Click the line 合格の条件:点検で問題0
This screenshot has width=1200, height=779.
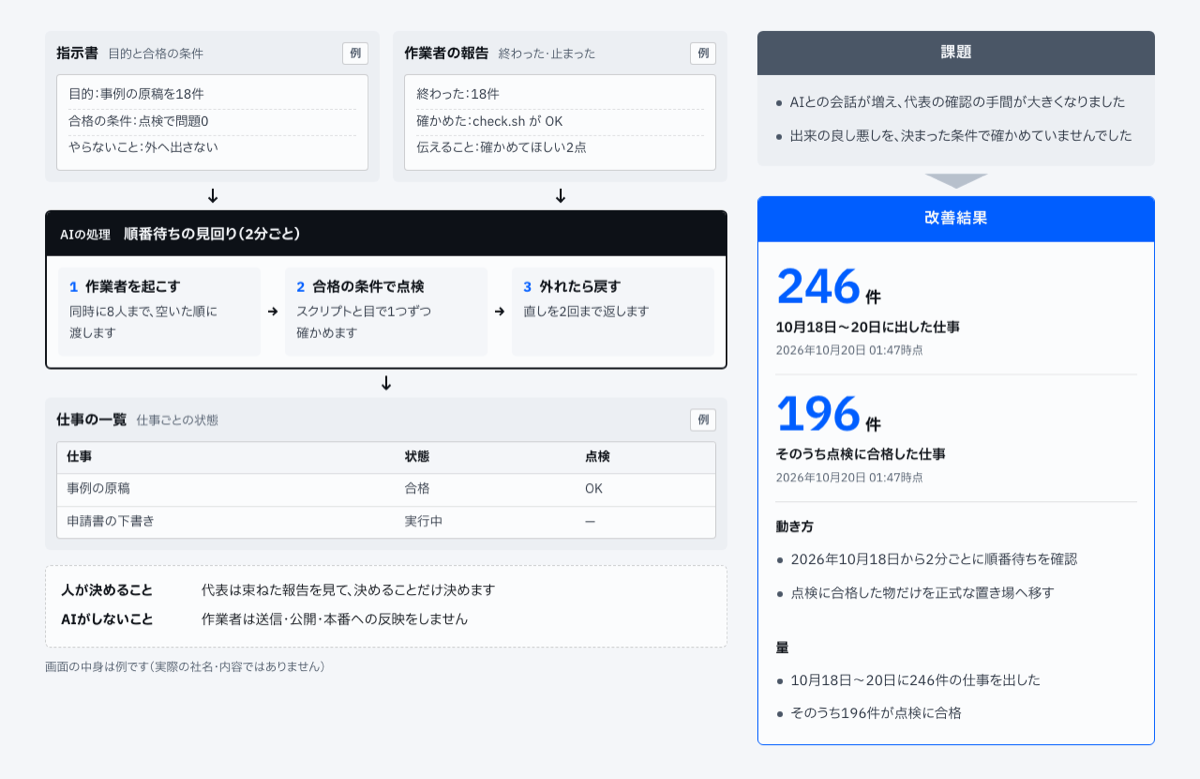click(138, 121)
